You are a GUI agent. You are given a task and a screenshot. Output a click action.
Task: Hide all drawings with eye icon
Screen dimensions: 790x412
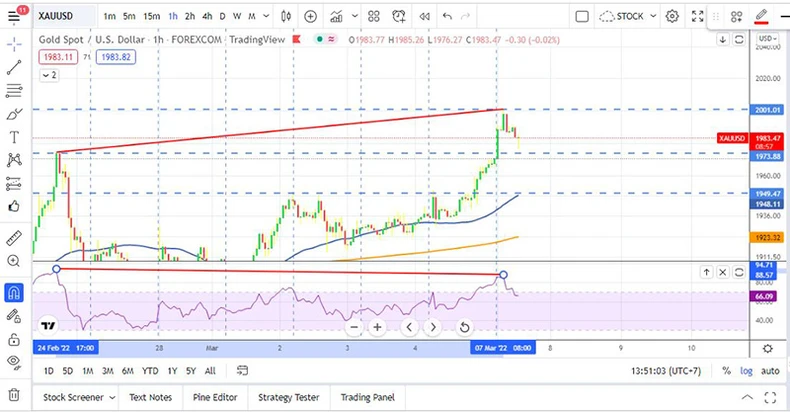click(x=14, y=362)
